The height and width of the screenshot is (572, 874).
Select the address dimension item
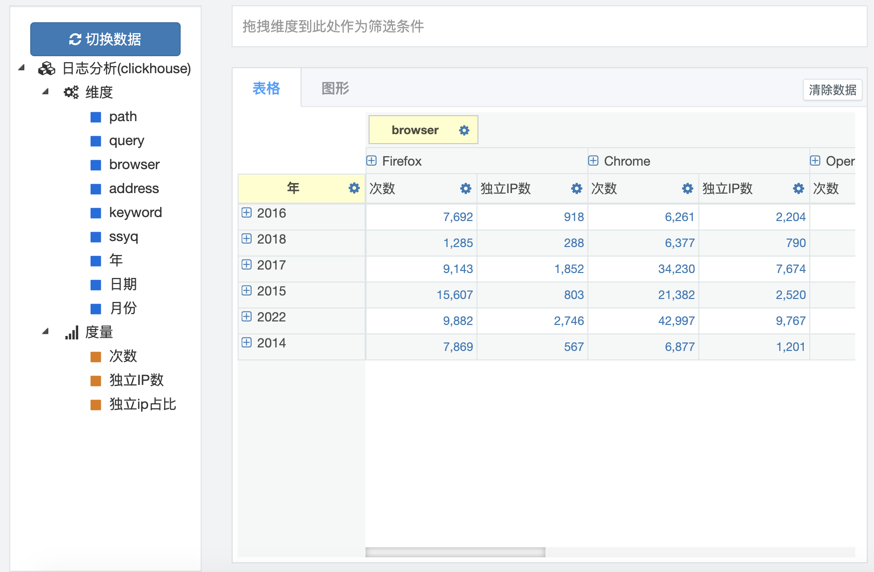click(134, 188)
